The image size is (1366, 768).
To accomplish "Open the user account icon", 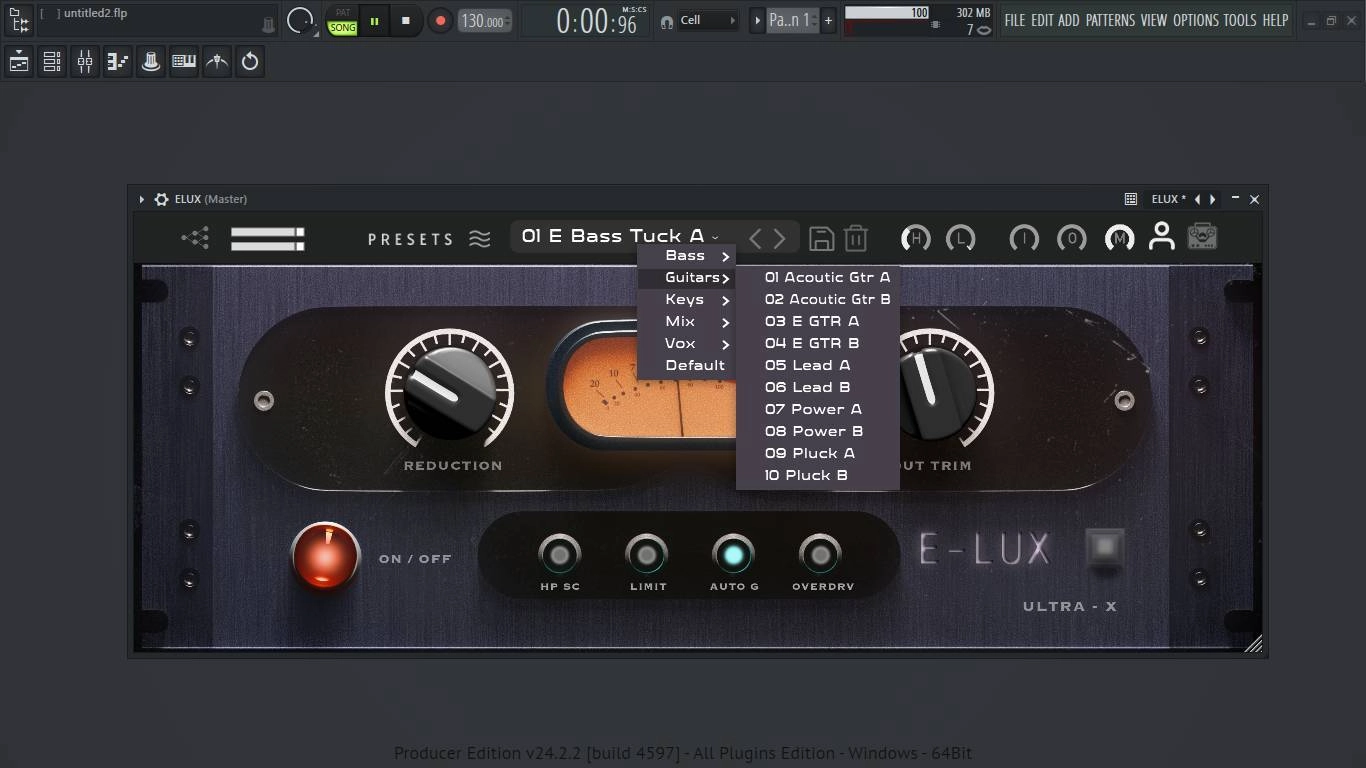I will coord(1161,236).
